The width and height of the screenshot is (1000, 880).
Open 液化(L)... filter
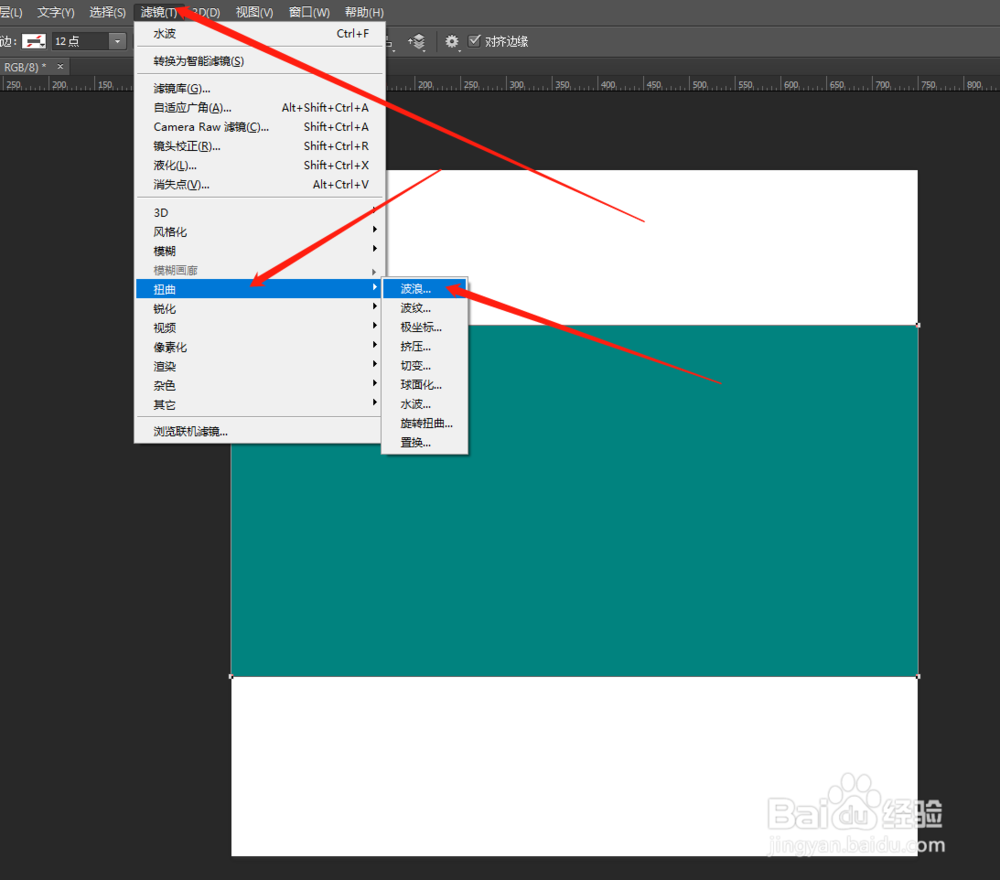pos(260,165)
